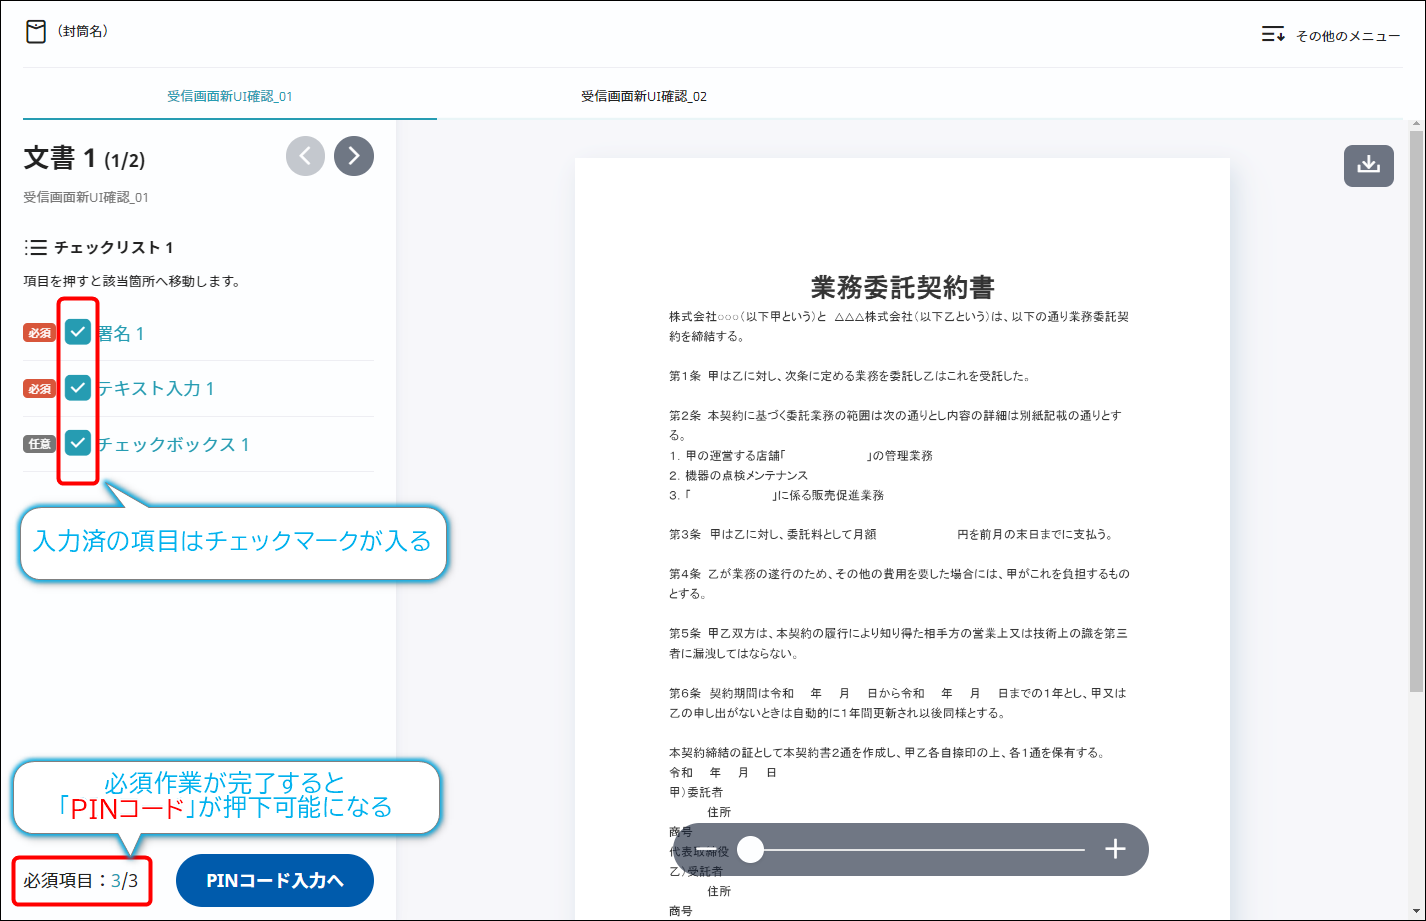Click the envelope icon at top left

36,32
